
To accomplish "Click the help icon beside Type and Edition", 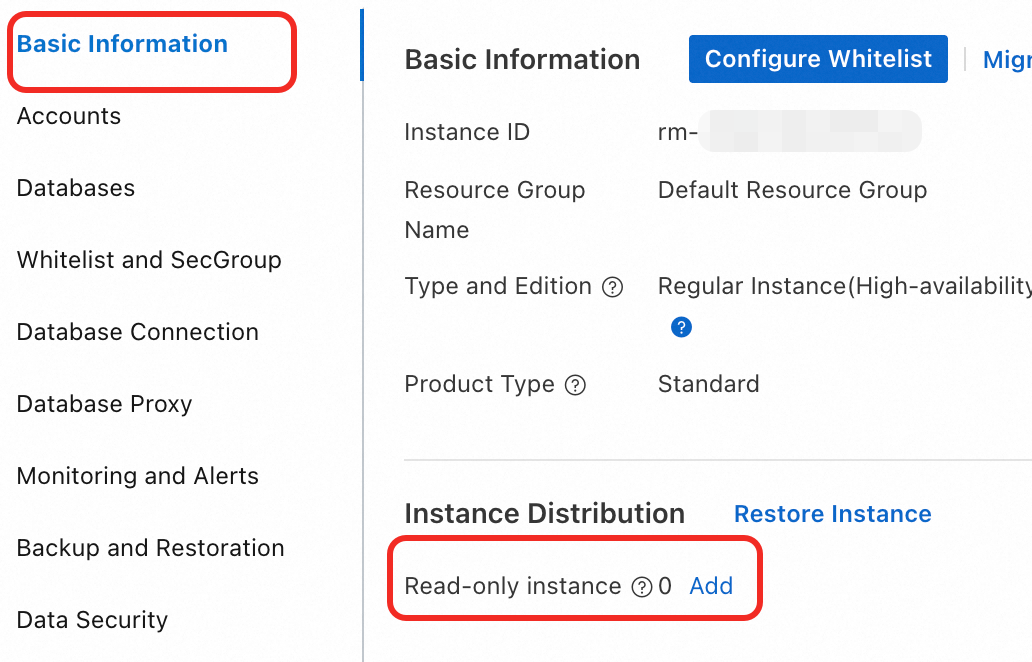I will (x=613, y=288).
